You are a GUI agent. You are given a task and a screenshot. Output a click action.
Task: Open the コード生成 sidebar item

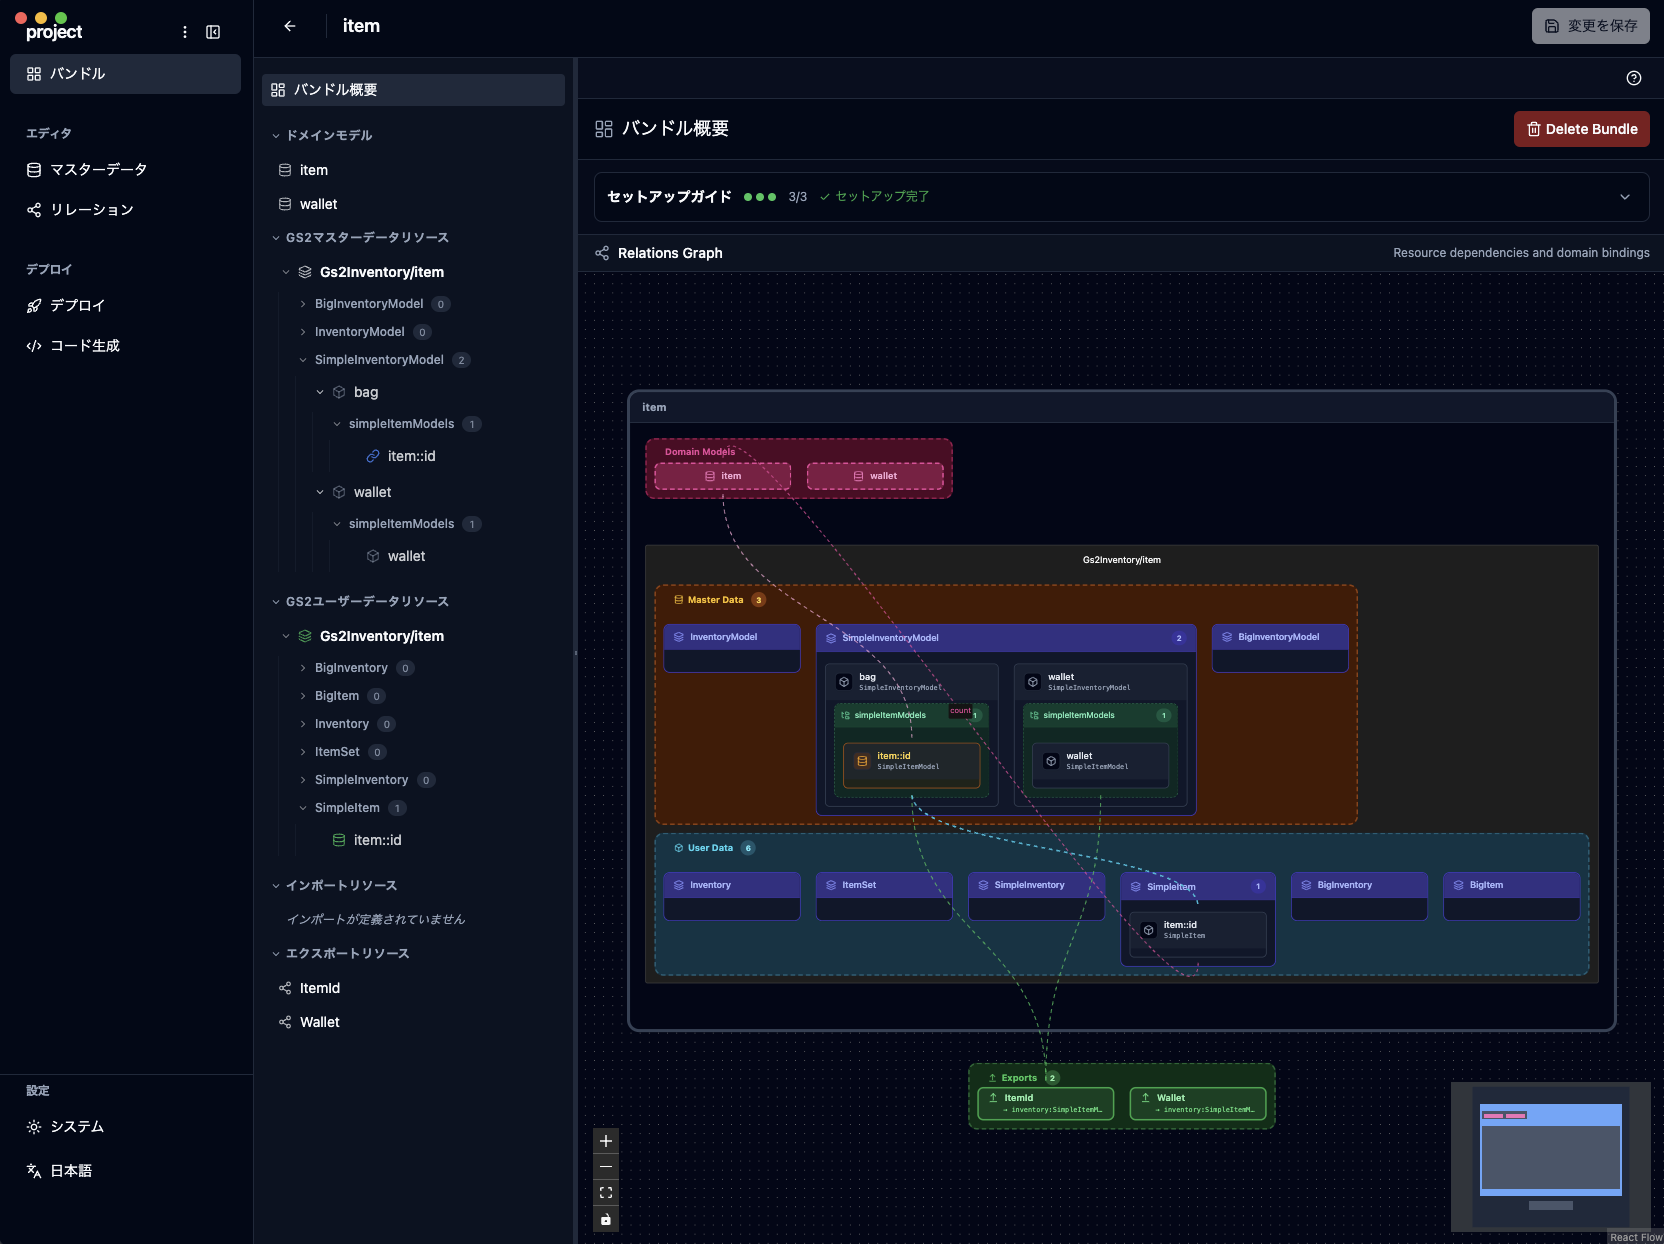pos(84,346)
